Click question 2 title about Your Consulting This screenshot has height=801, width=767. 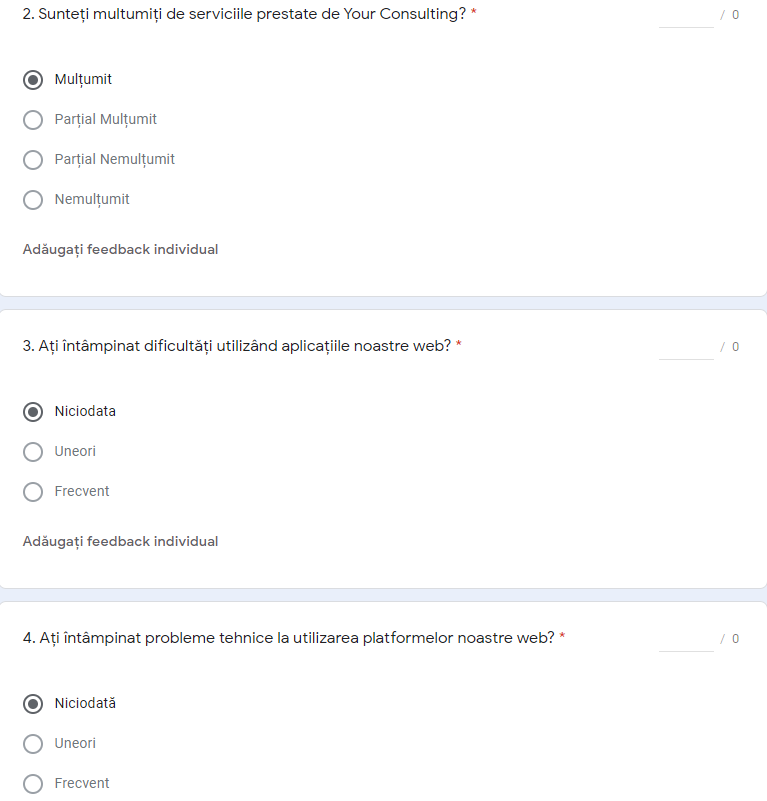point(244,15)
